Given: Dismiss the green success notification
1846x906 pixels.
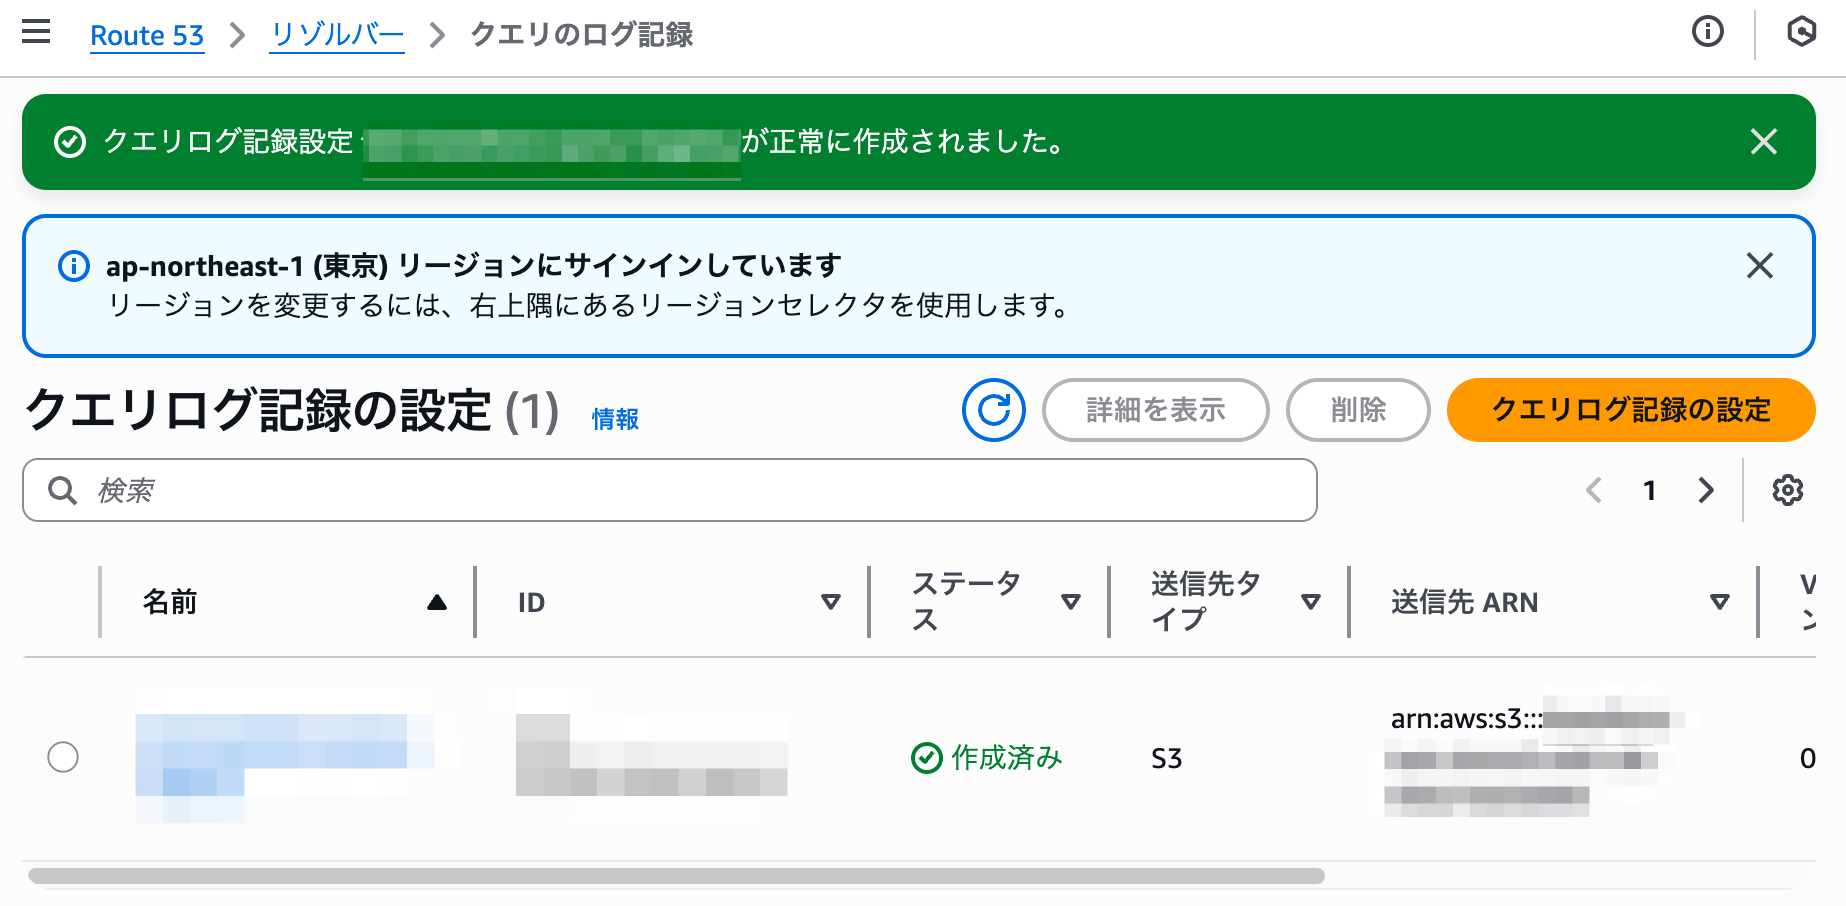Looking at the screenshot, I should (x=1763, y=142).
